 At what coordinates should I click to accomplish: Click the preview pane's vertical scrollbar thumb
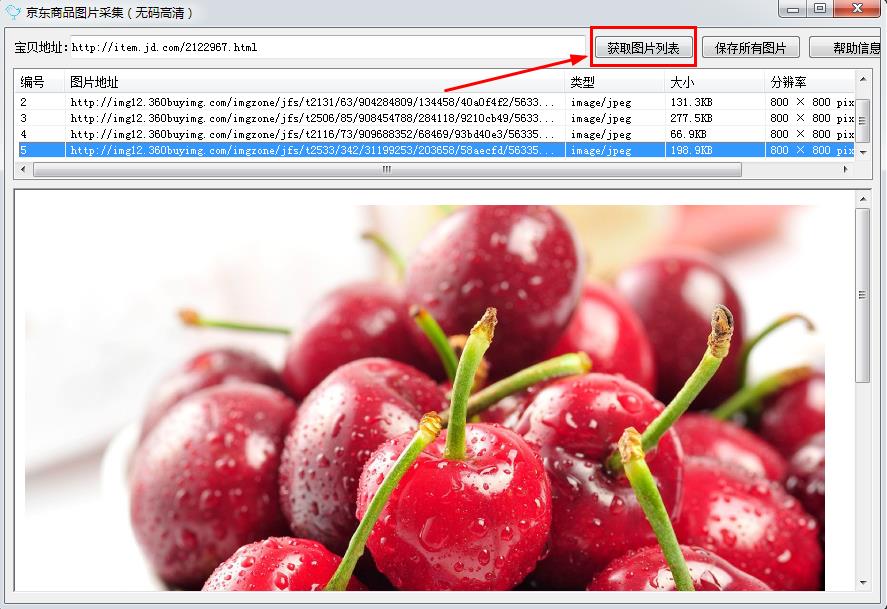[x=863, y=295]
